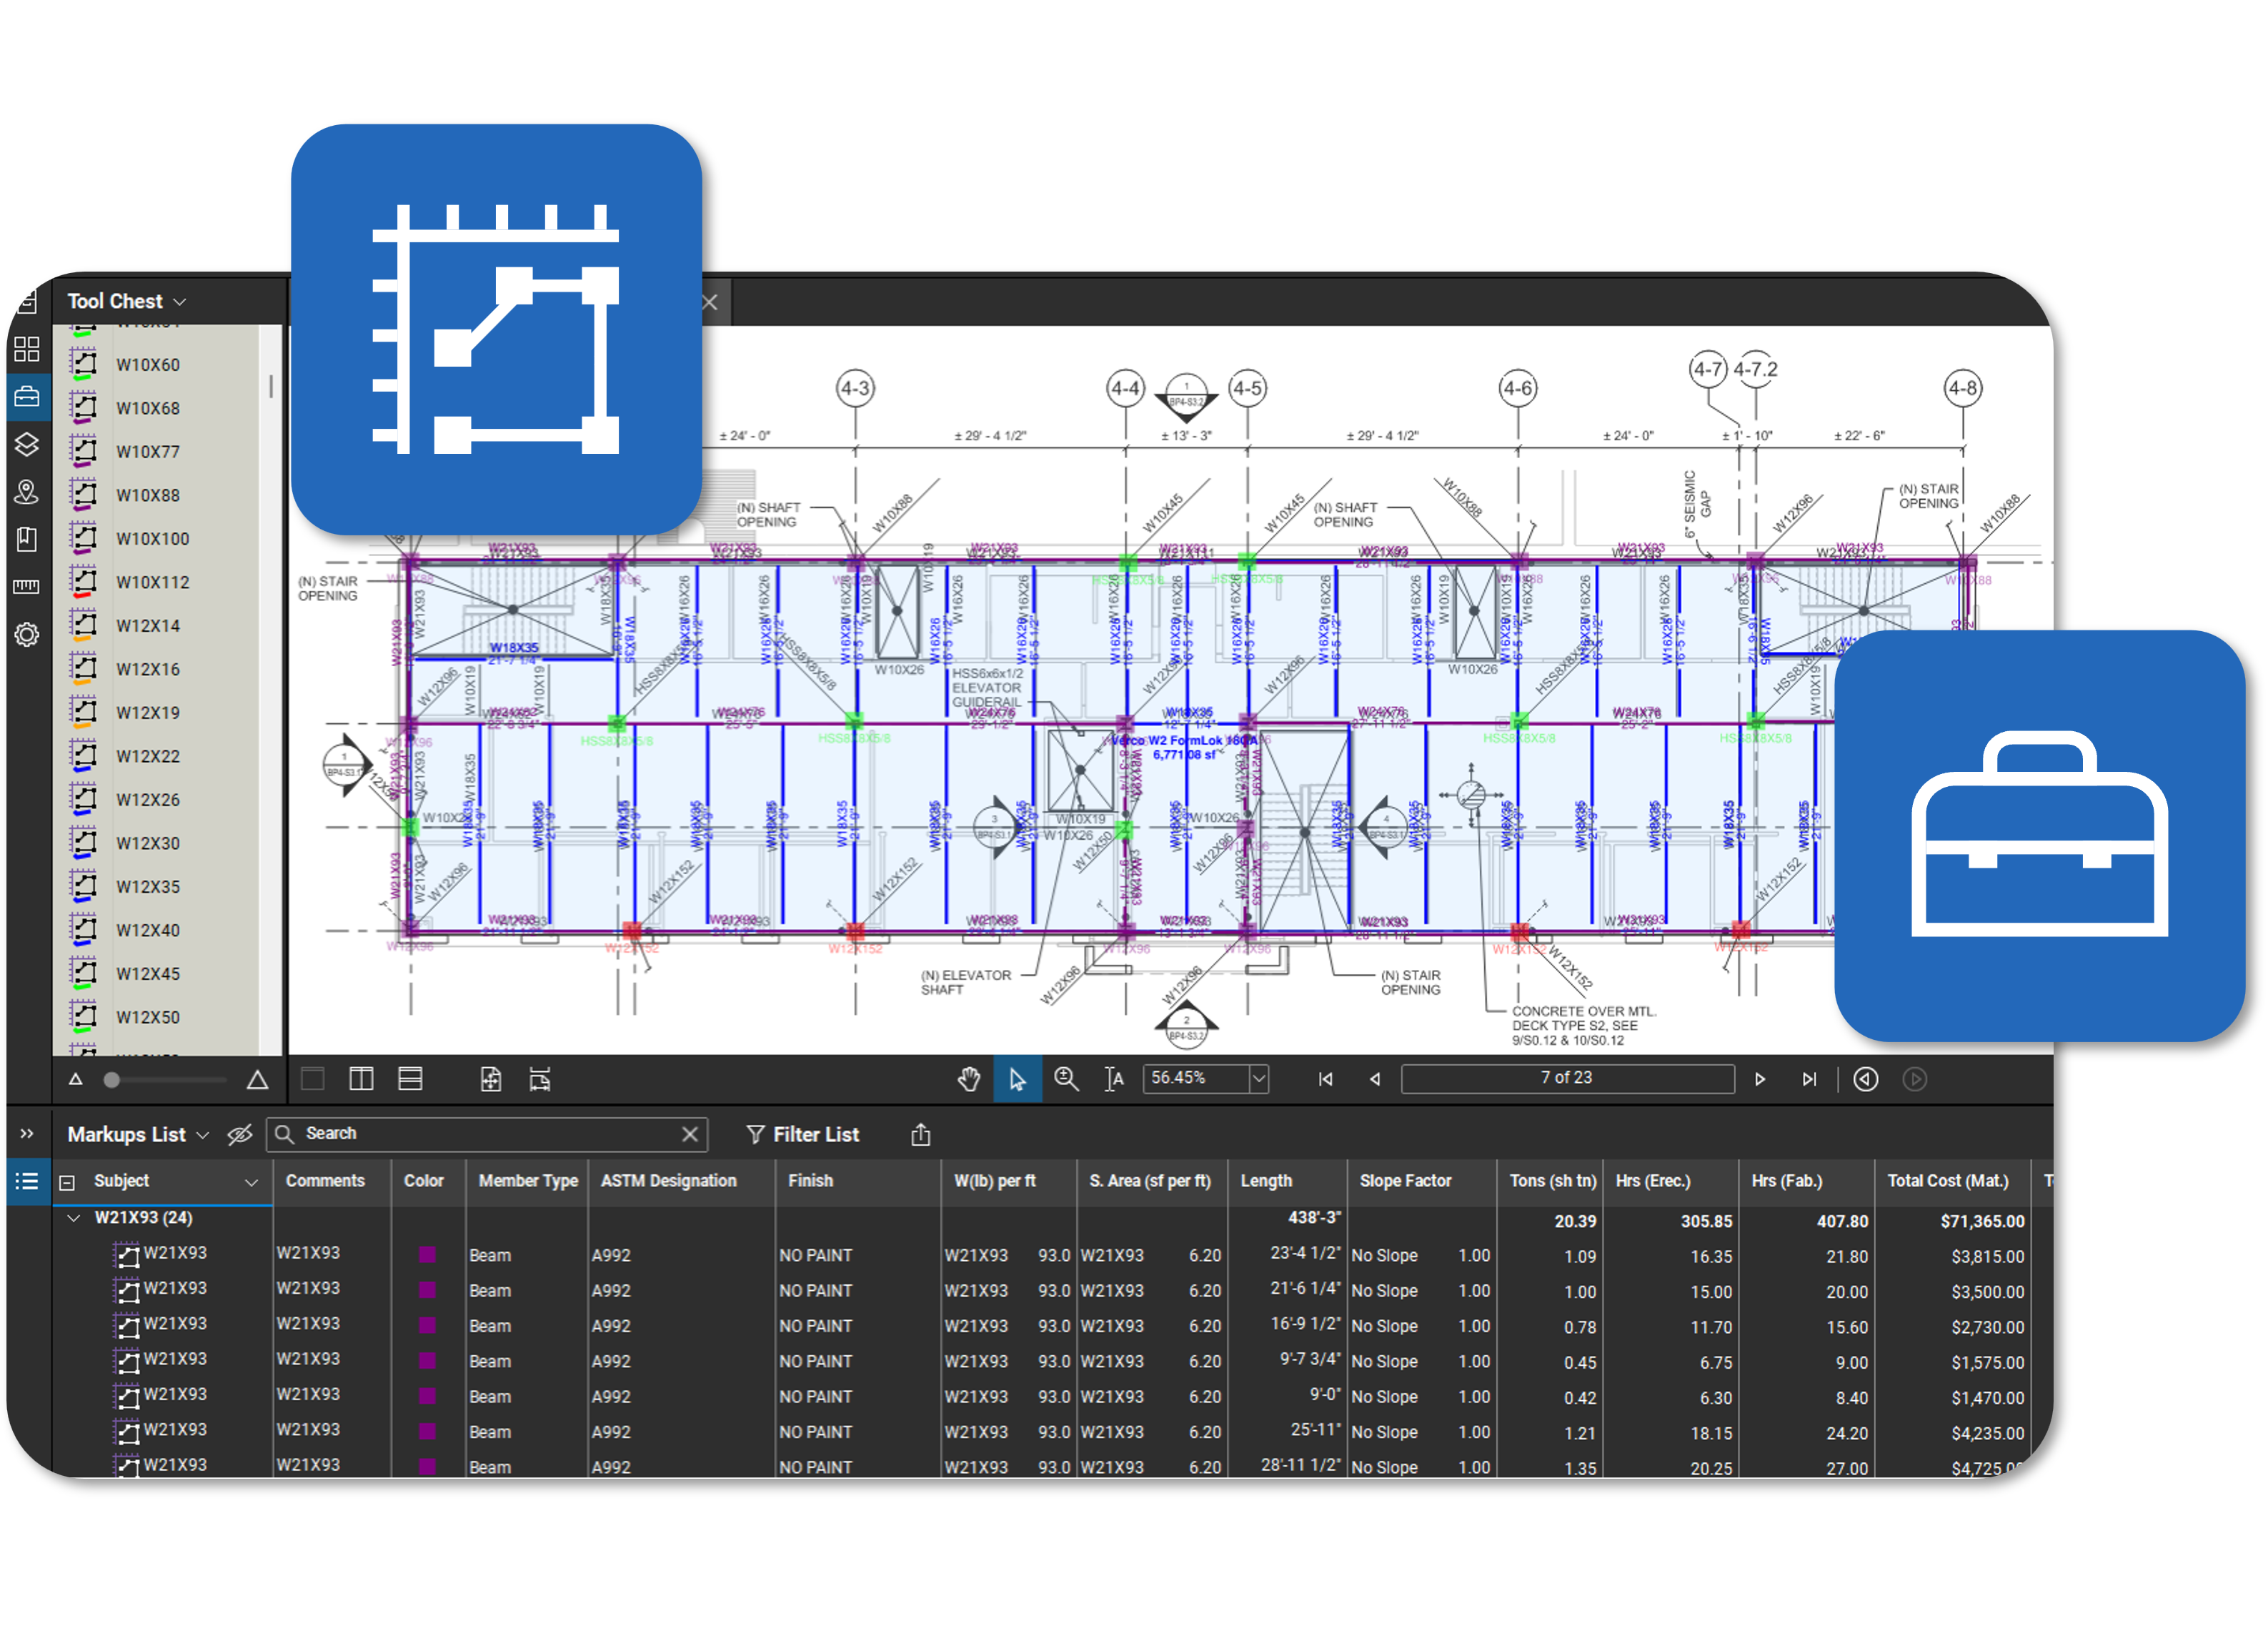The height and width of the screenshot is (1626, 2268).
Task: Open the Places pin panel
Action: [x=27, y=491]
